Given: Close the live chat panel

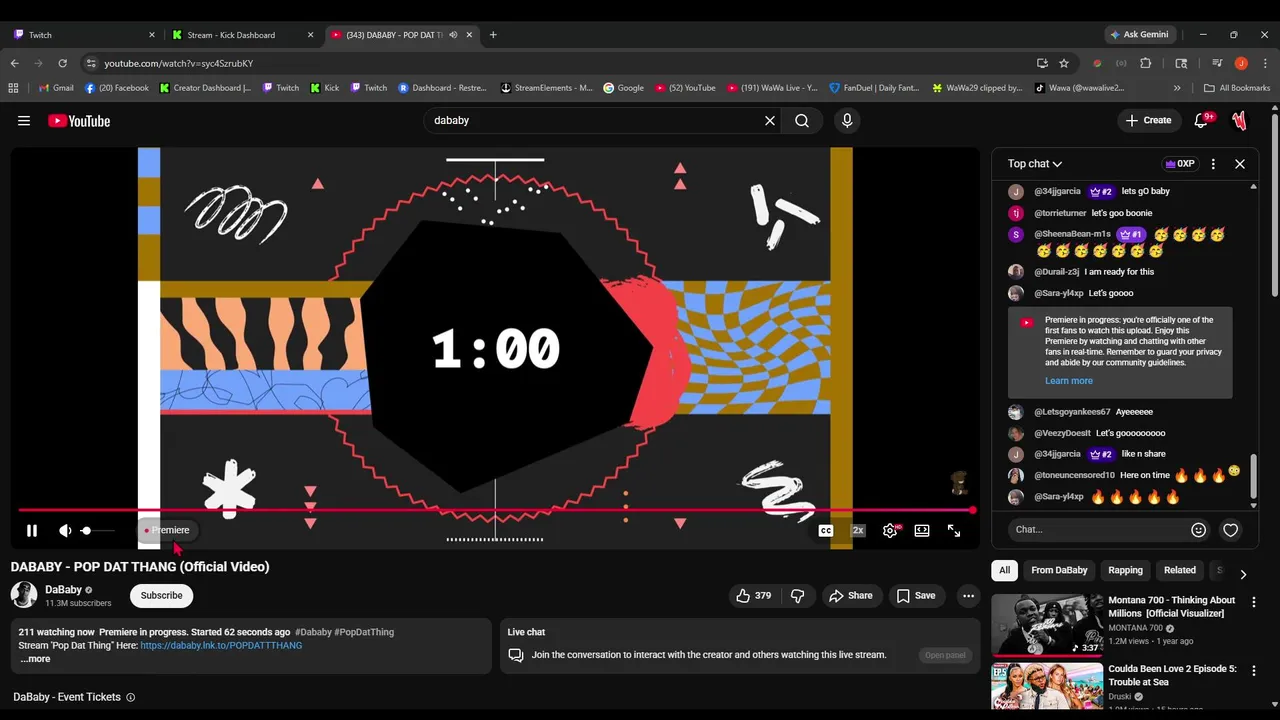Looking at the screenshot, I should (1240, 164).
